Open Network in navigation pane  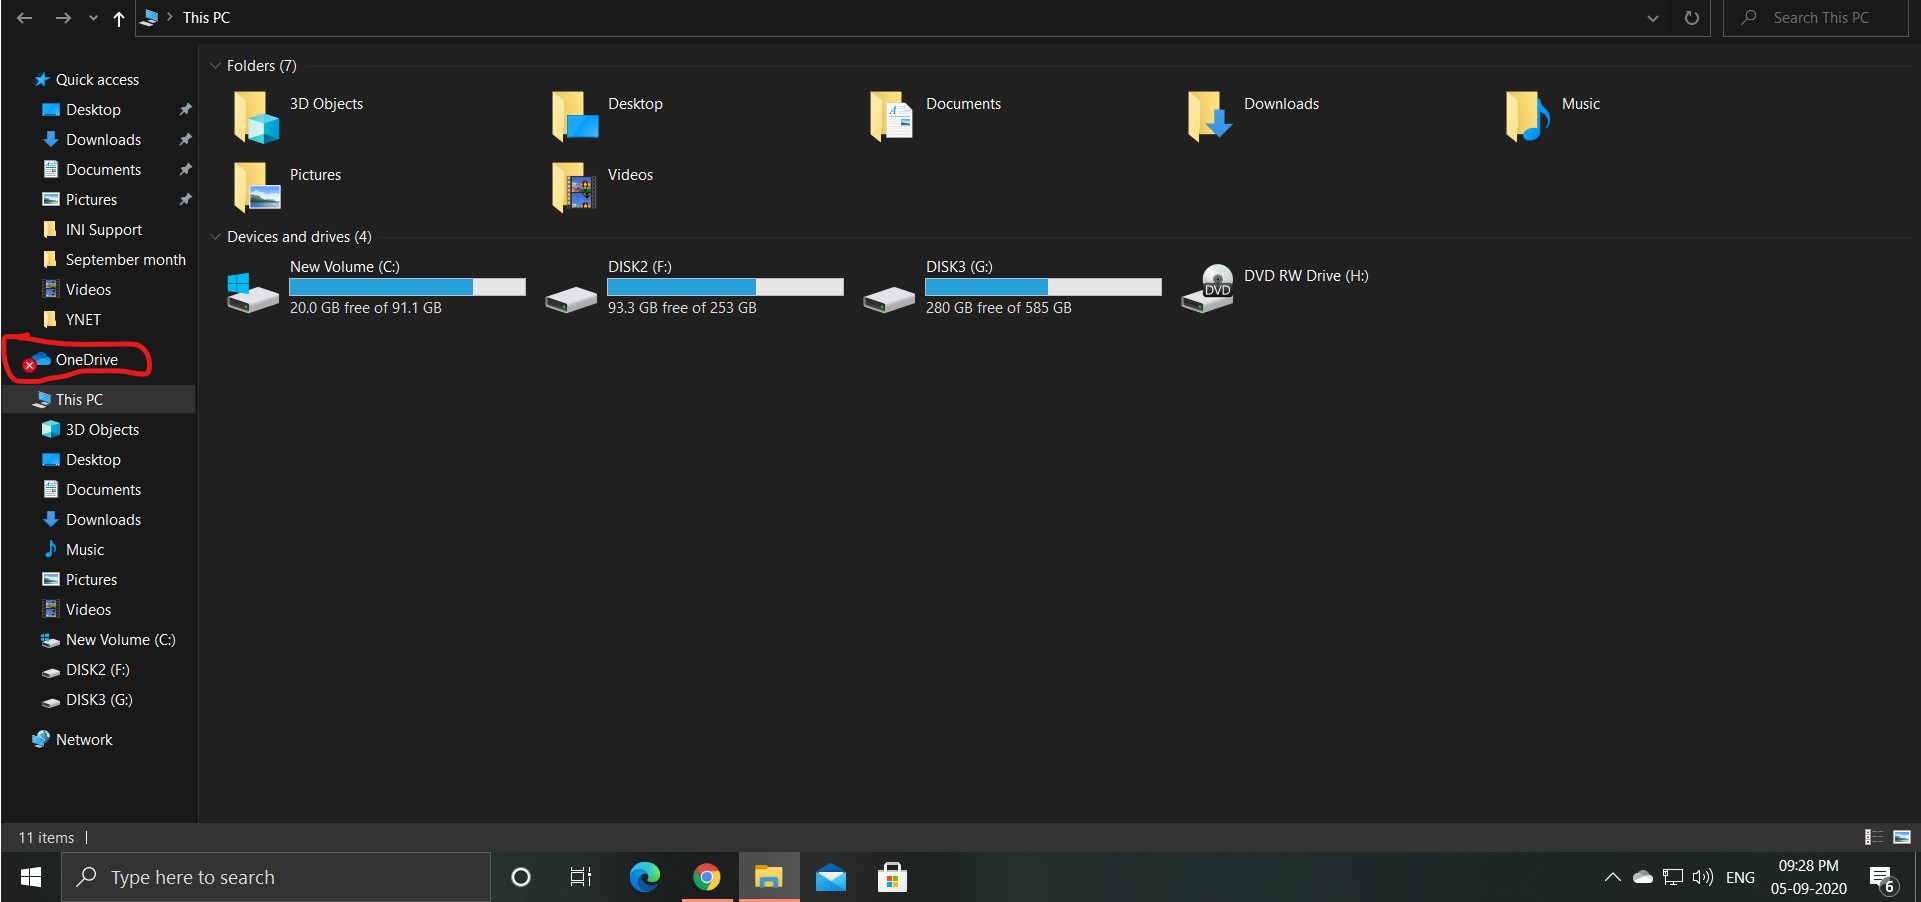coord(84,740)
